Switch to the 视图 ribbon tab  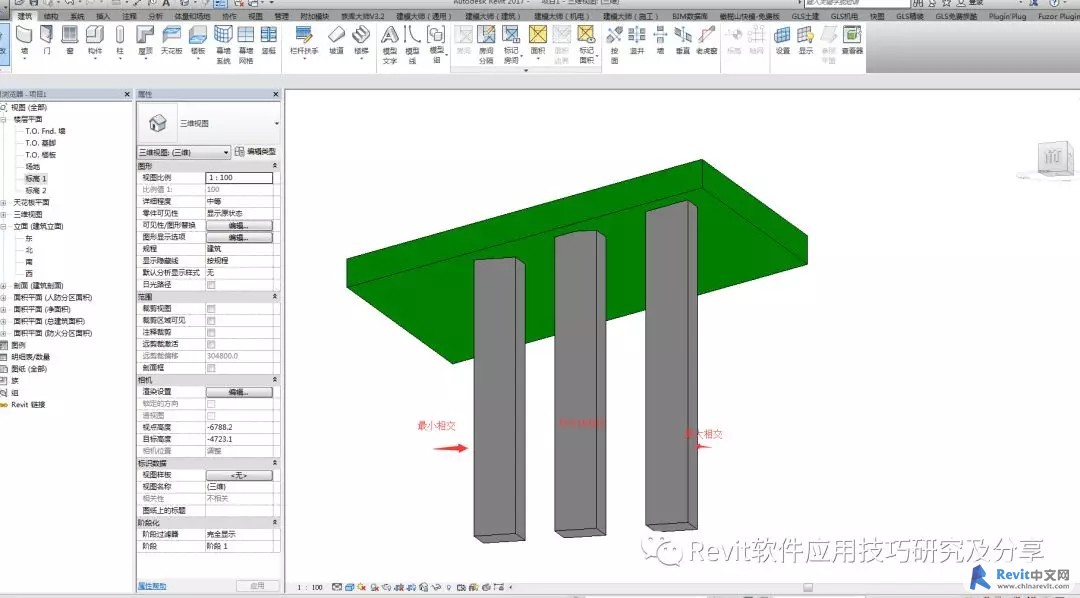pos(256,16)
